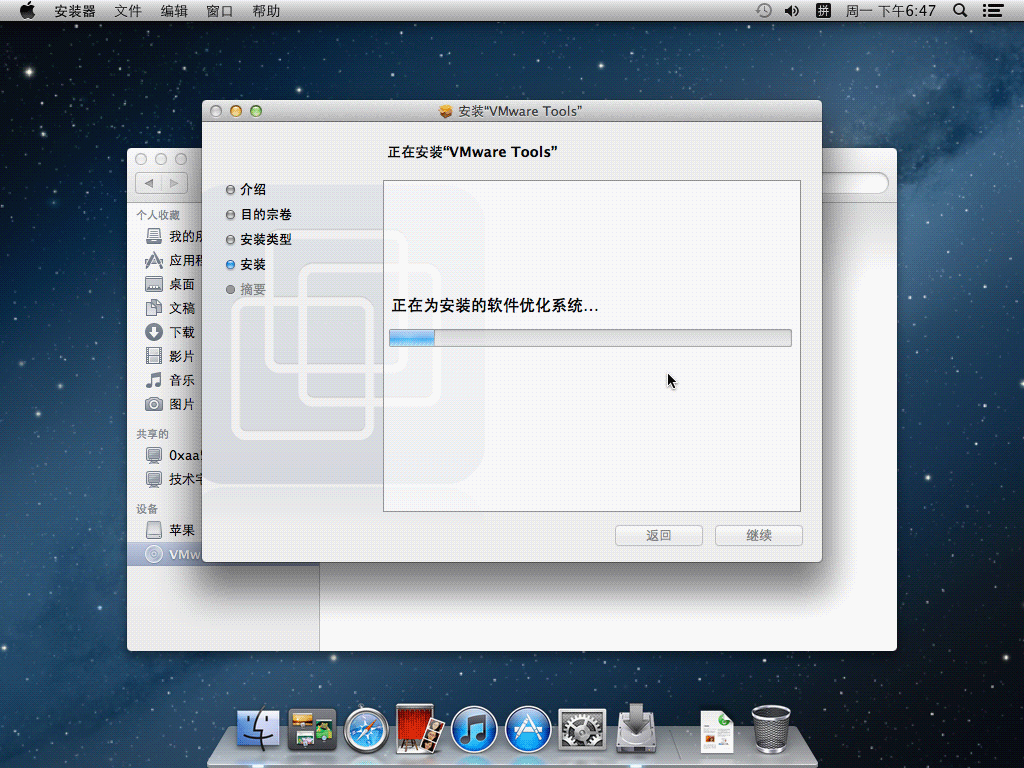Image resolution: width=1024 pixels, height=768 pixels.
Task: Select the 目的宗卷 step in installer sidebar
Action: pos(259,214)
